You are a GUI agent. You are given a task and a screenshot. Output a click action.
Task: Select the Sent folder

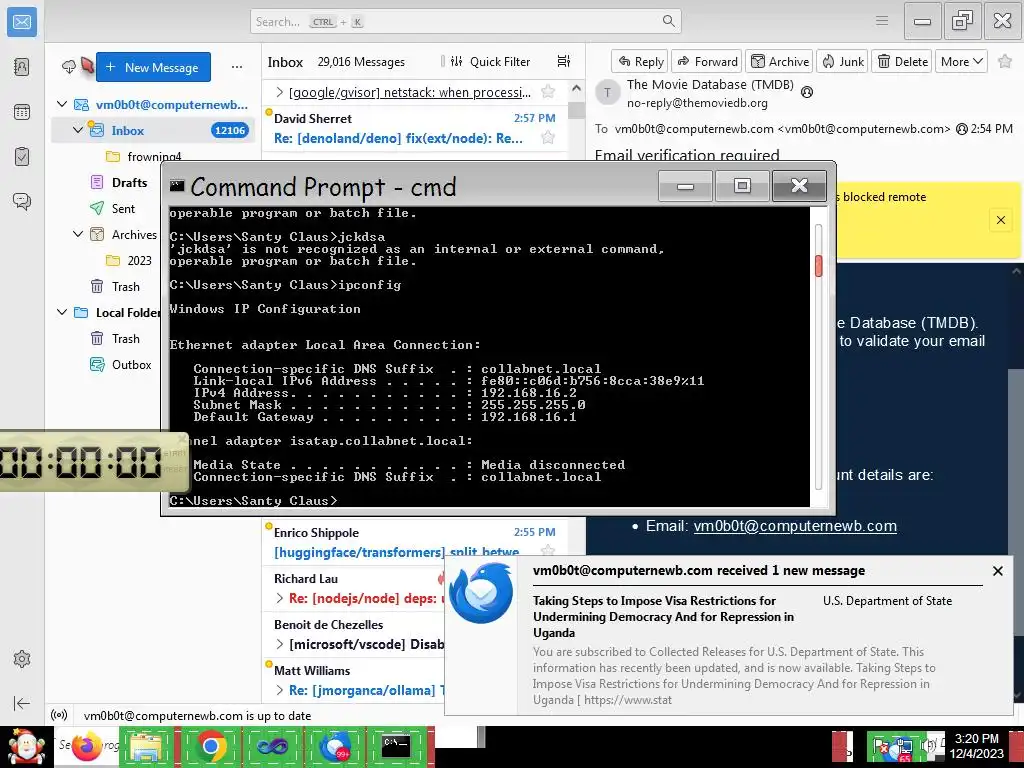123,208
